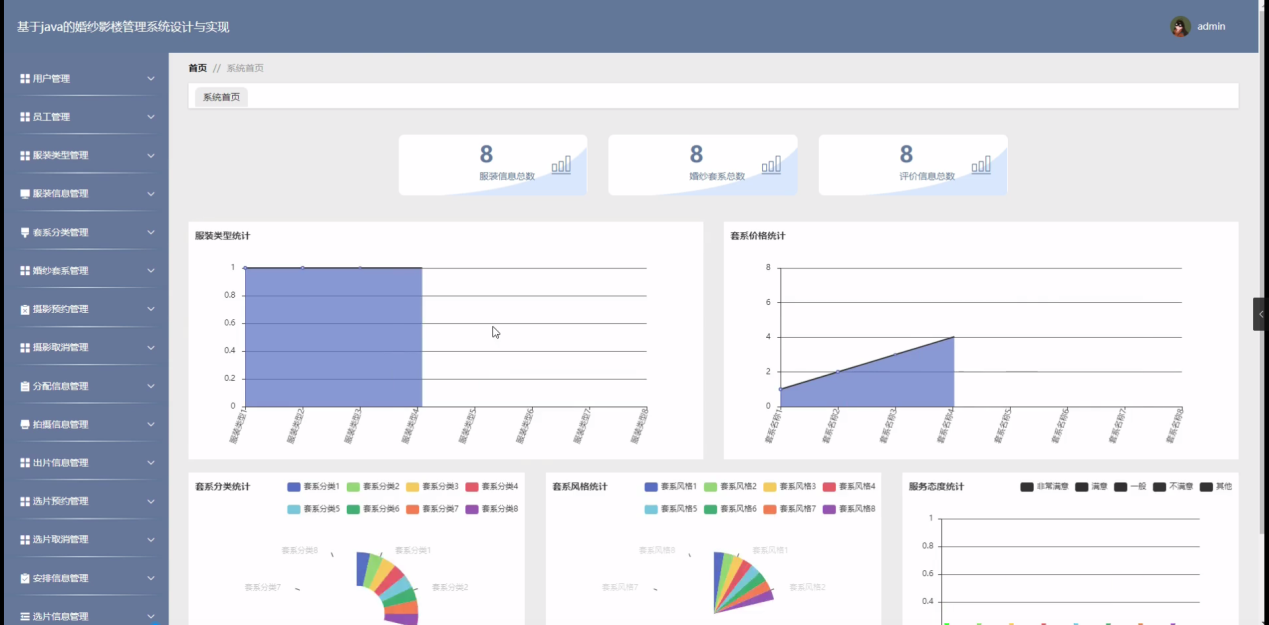Click the 系统首页 breadcrumb text

pos(245,68)
